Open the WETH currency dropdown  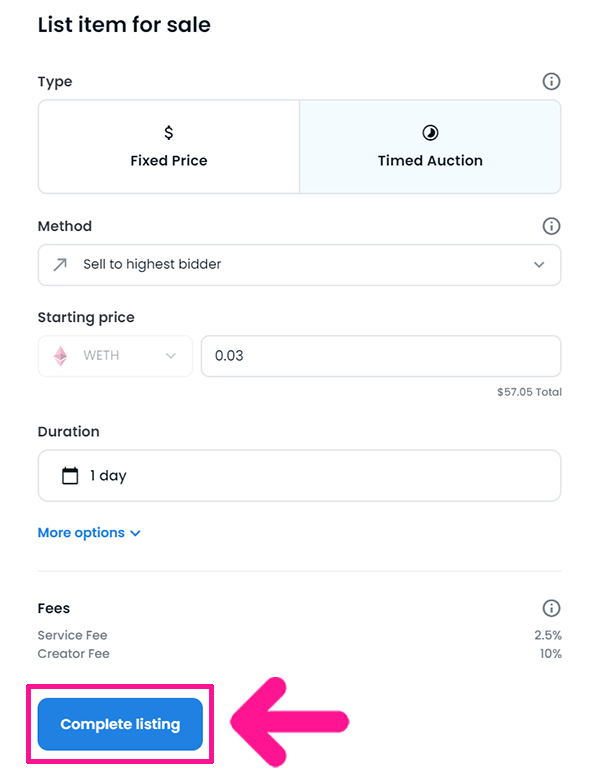115,356
